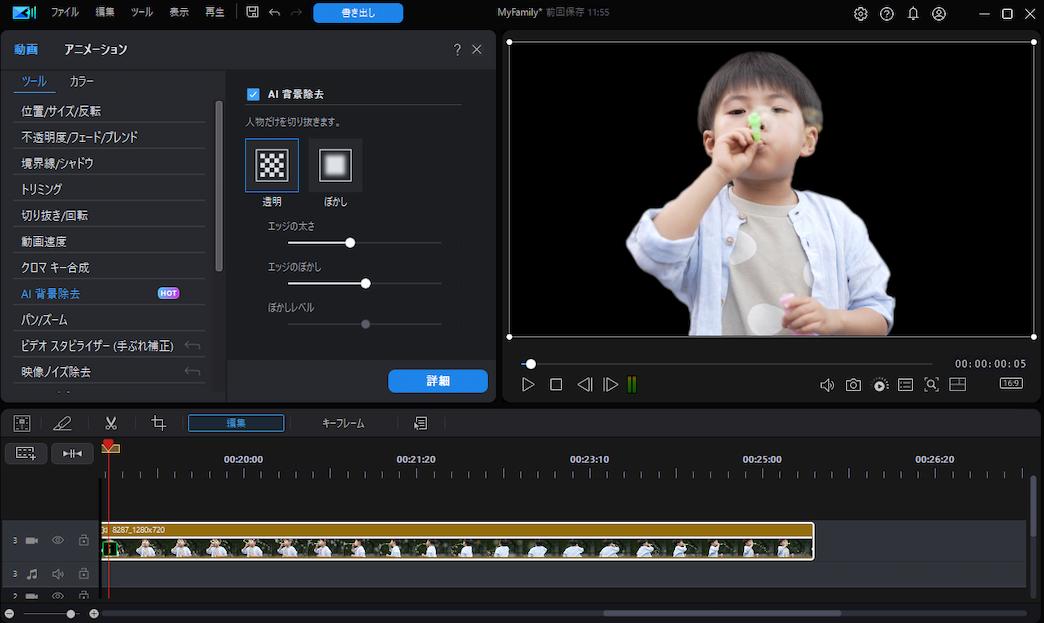The height and width of the screenshot is (623, 1044).
Task: Click the 詳細 button in the settings panel
Action: point(438,381)
